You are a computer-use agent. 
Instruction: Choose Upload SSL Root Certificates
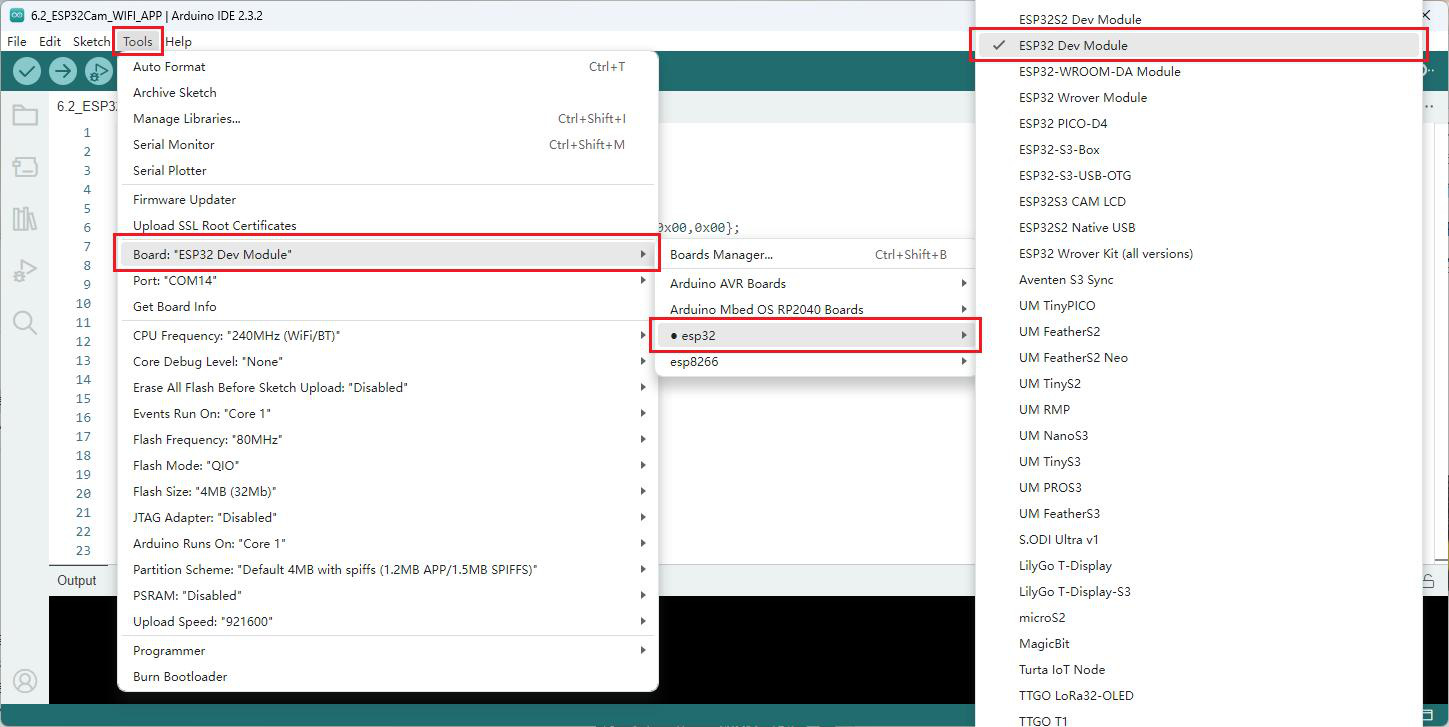pos(388,226)
